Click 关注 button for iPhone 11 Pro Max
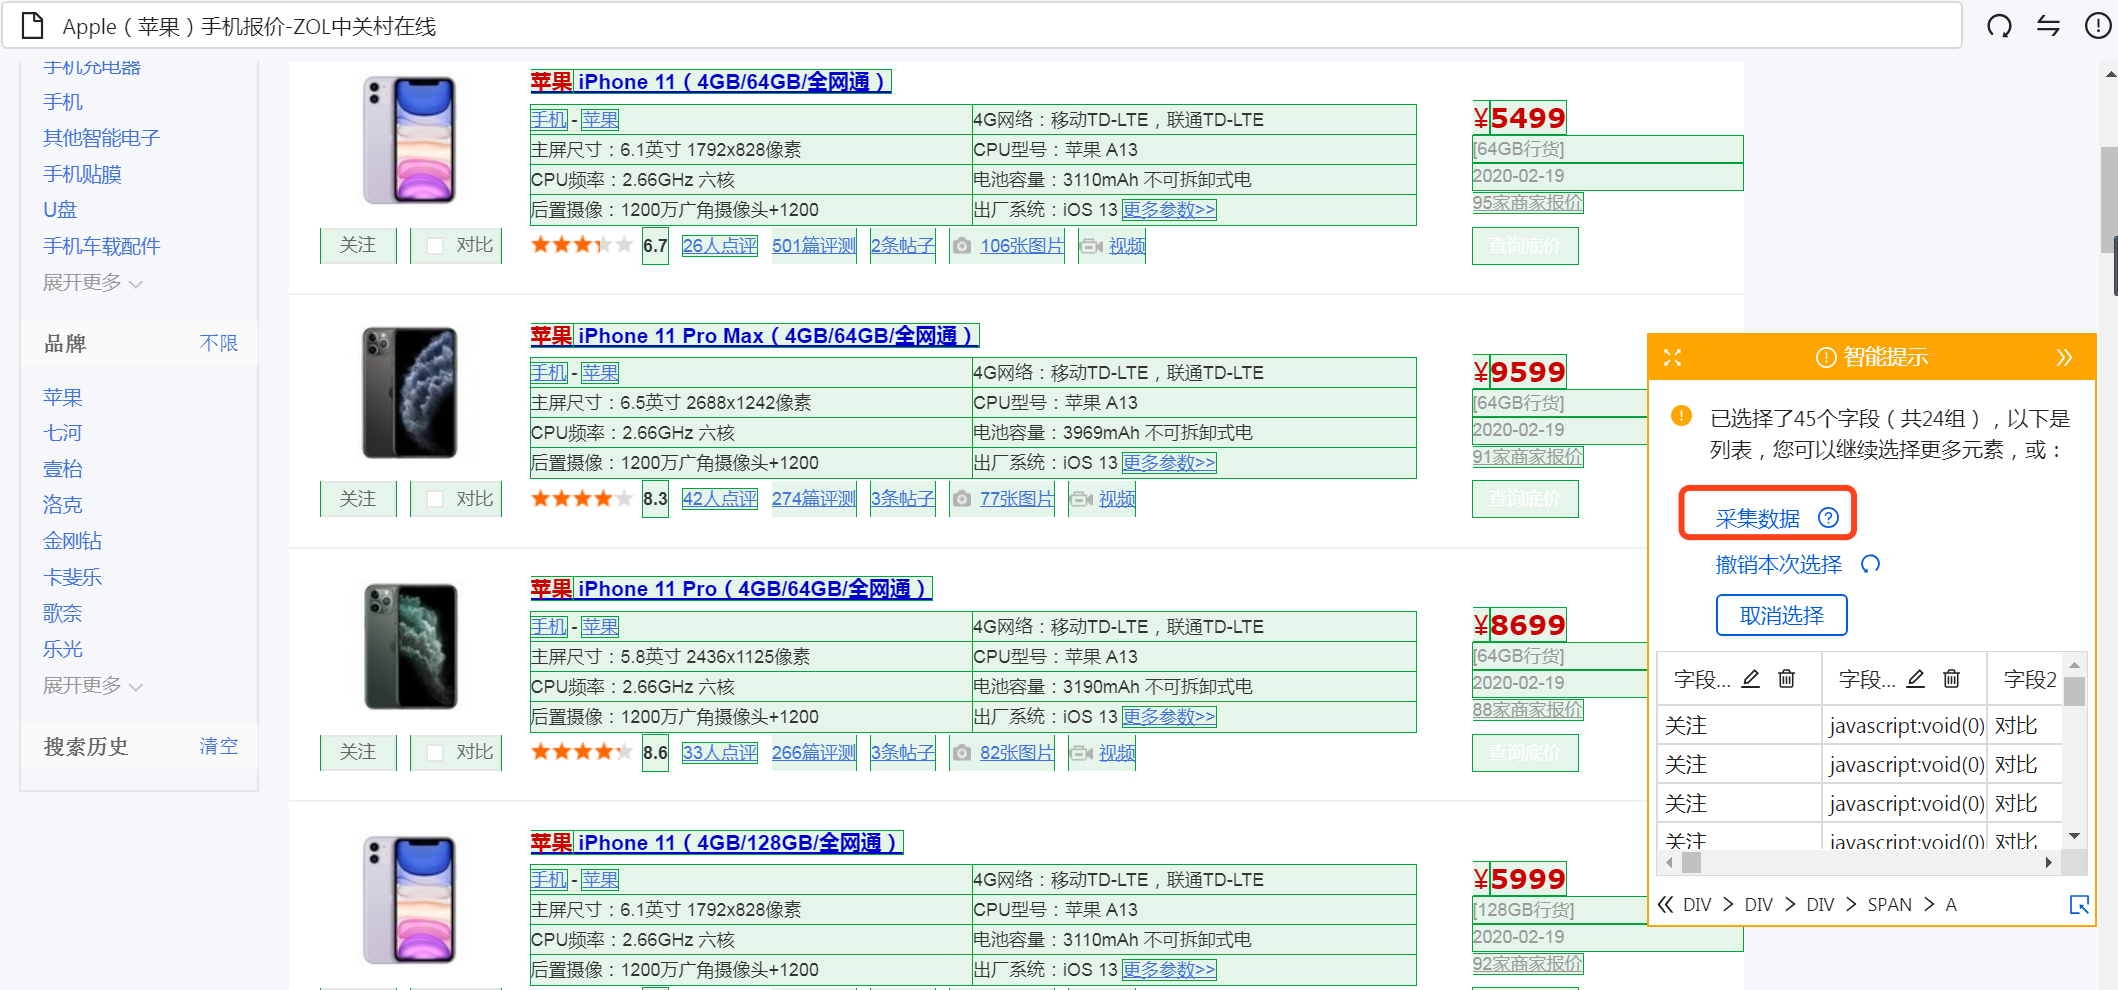Screen dimensions: 2118x990 tap(358, 499)
